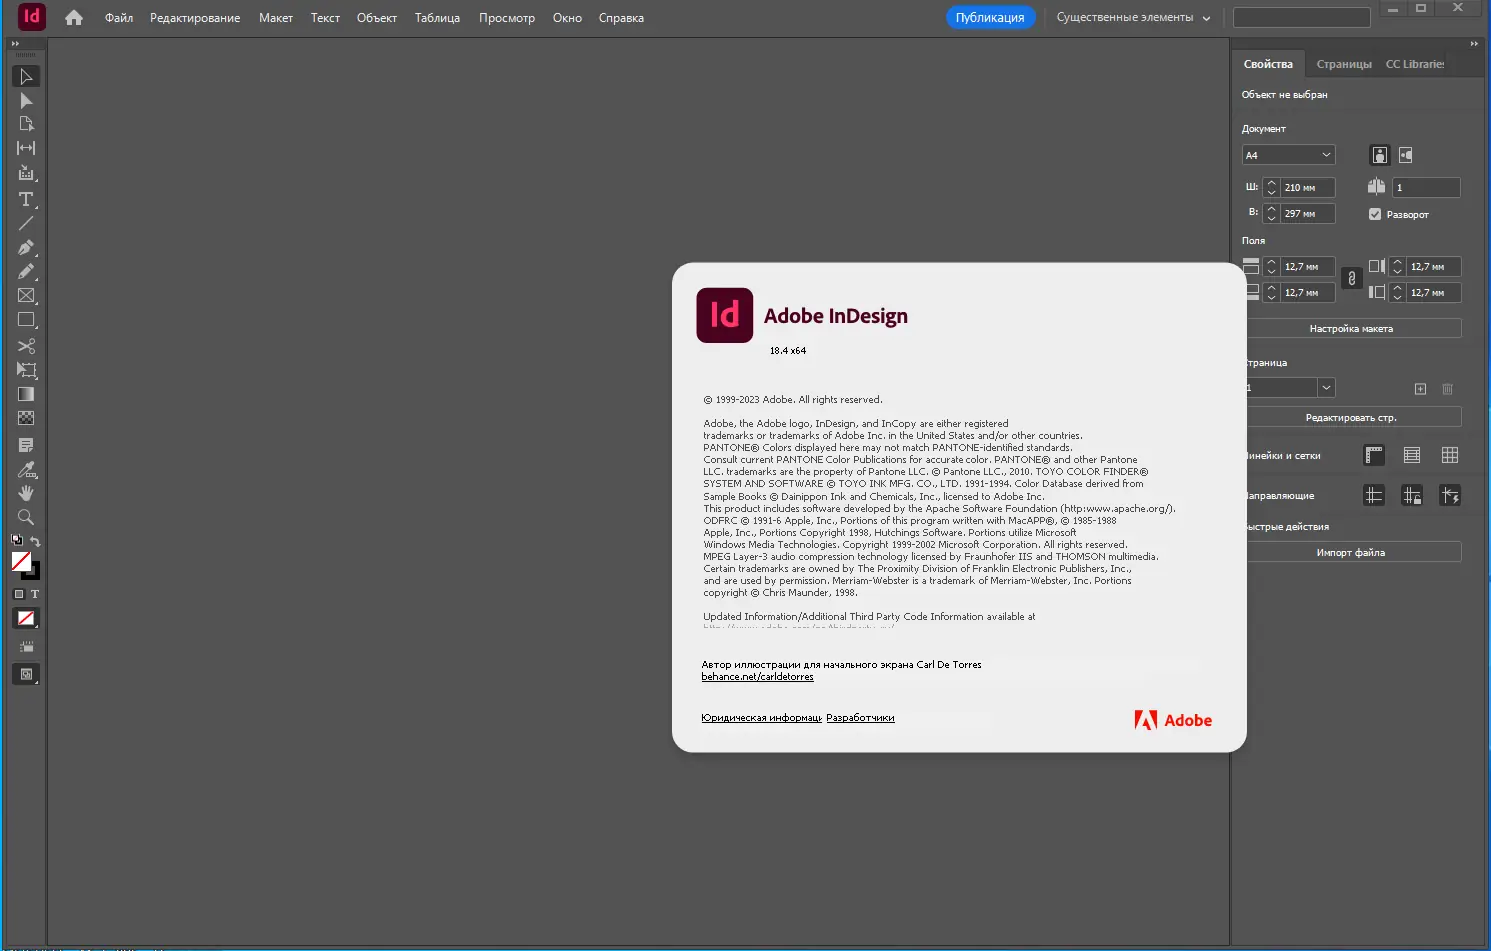
Task: Open the Существенные элементы workspace dropdown
Action: coord(1131,17)
